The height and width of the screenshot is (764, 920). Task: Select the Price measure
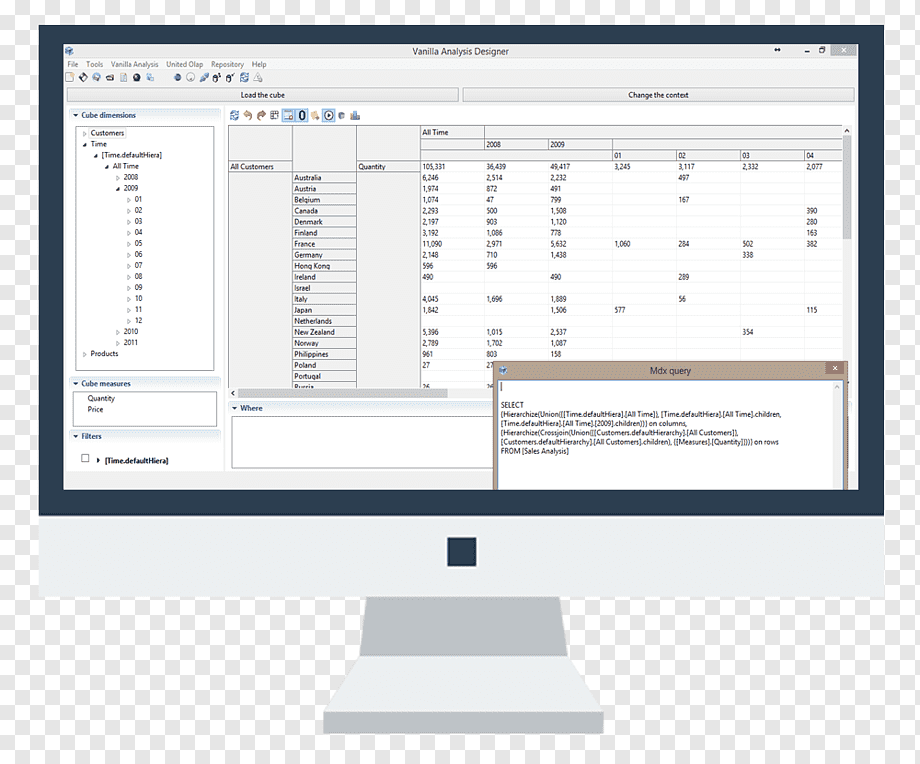[95, 410]
